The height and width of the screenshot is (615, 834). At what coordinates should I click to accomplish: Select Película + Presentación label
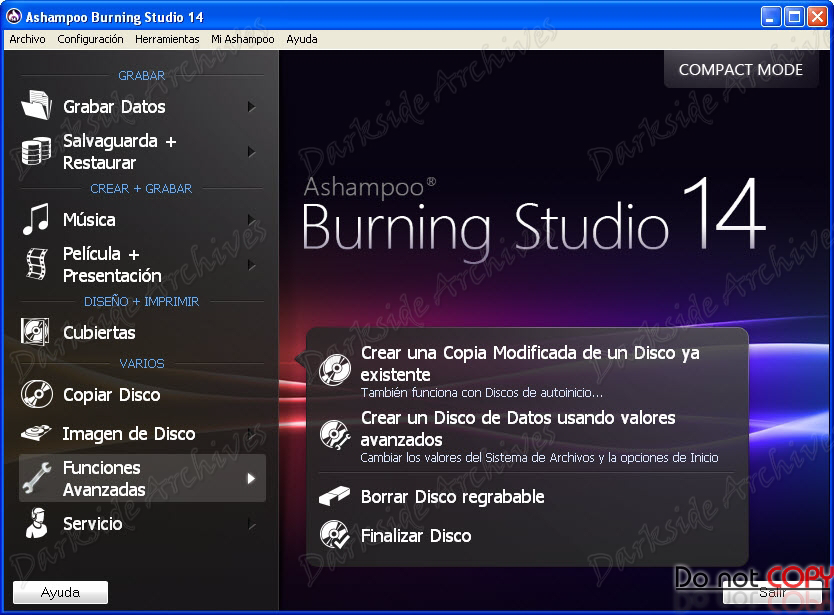coord(112,264)
